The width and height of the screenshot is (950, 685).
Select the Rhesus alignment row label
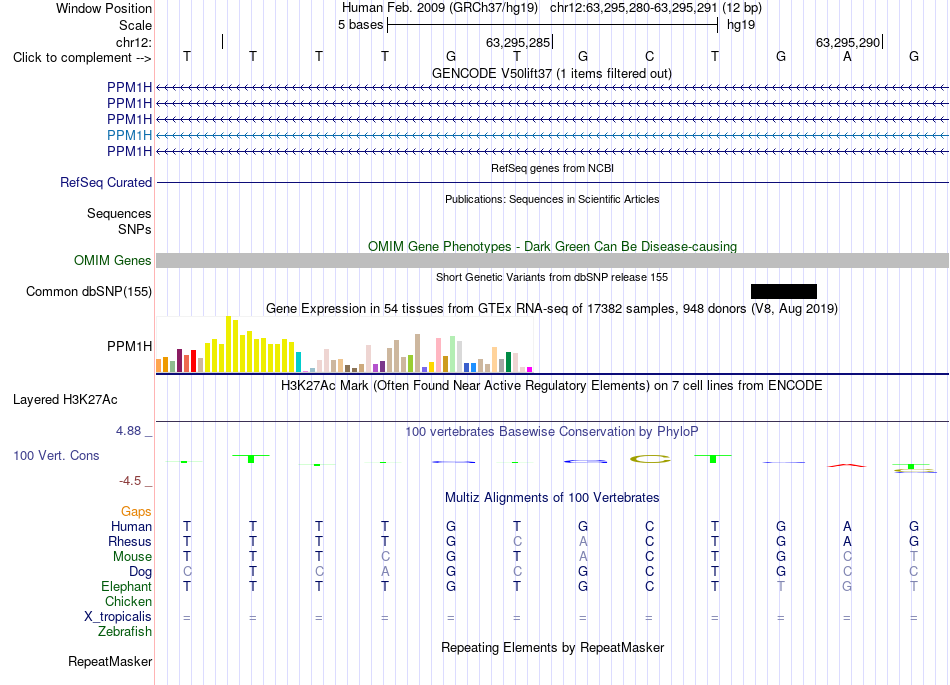point(130,541)
